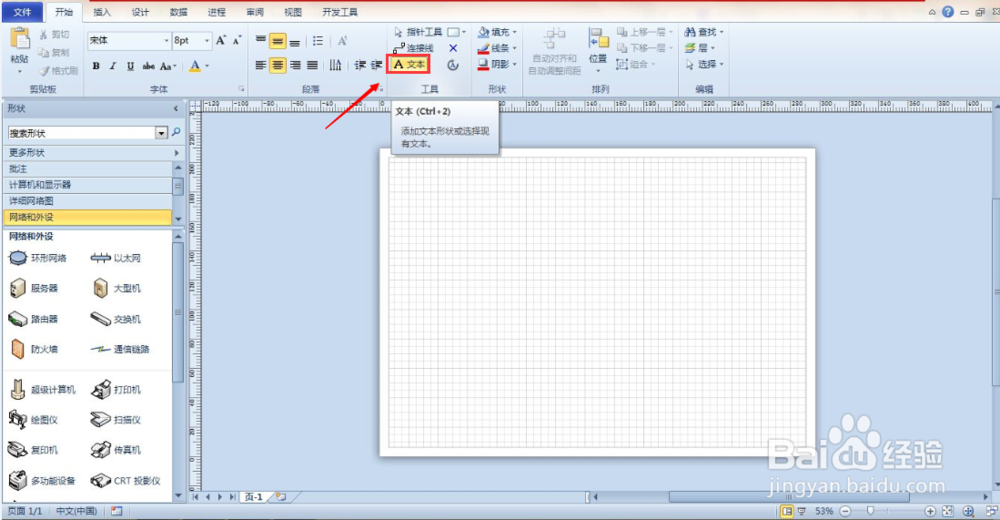Click the Copy (复制) button
The image size is (1000, 520).
click(54, 52)
